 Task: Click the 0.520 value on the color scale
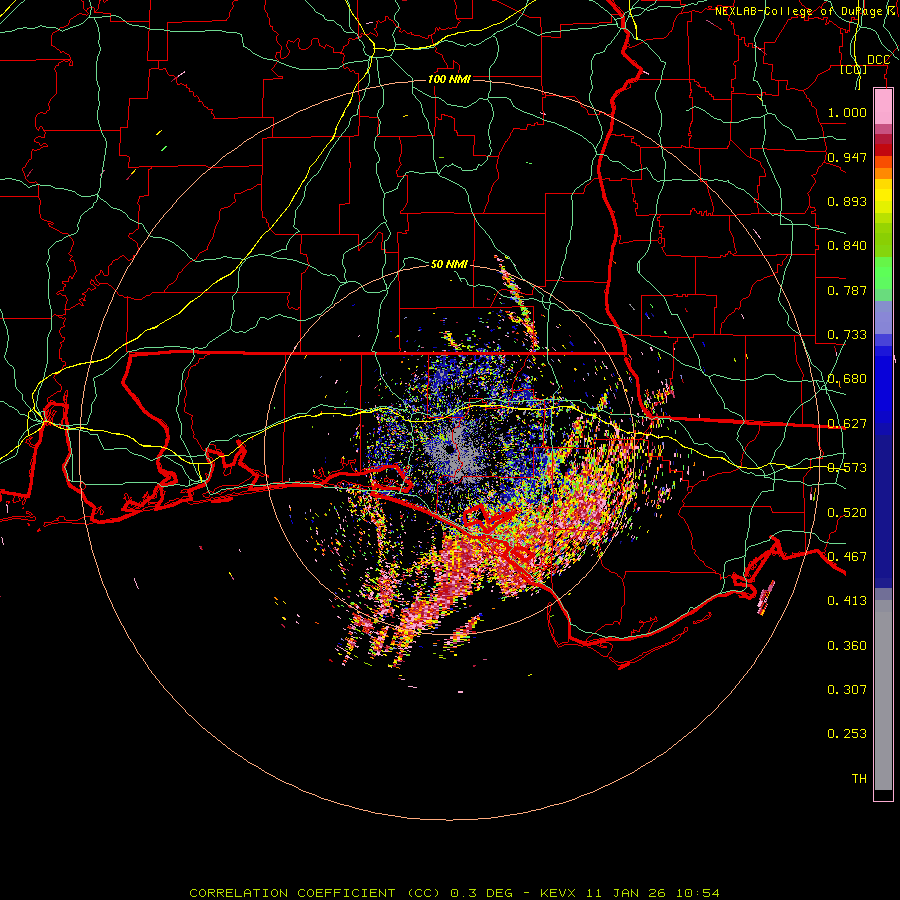pyautogui.click(x=847, y=513)
